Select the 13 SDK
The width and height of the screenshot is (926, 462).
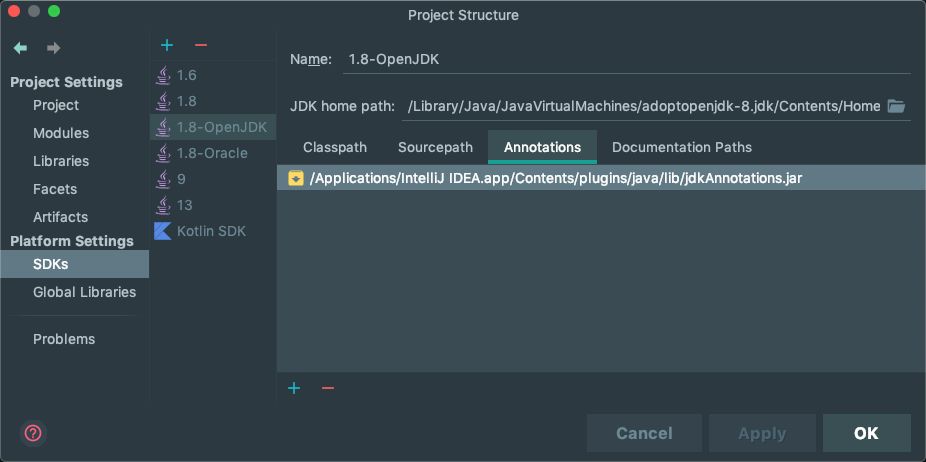[213, 205]
